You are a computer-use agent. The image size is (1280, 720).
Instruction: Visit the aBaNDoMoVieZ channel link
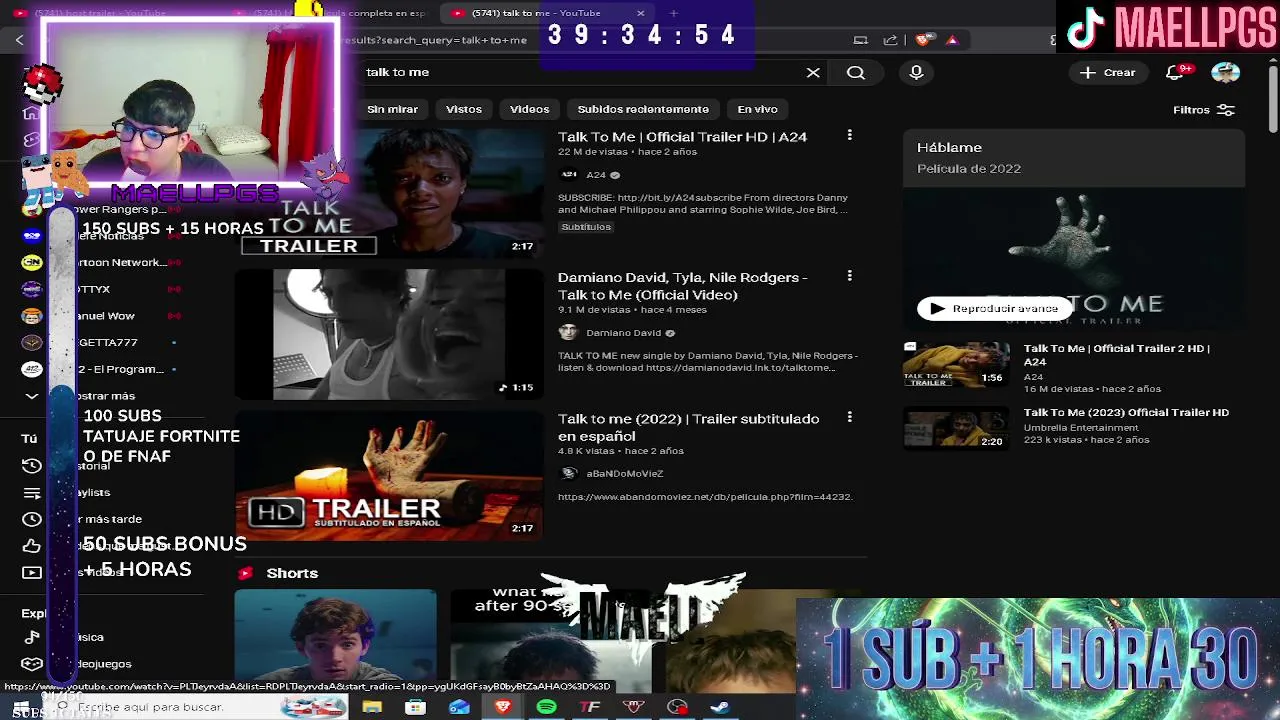[624, 474]
